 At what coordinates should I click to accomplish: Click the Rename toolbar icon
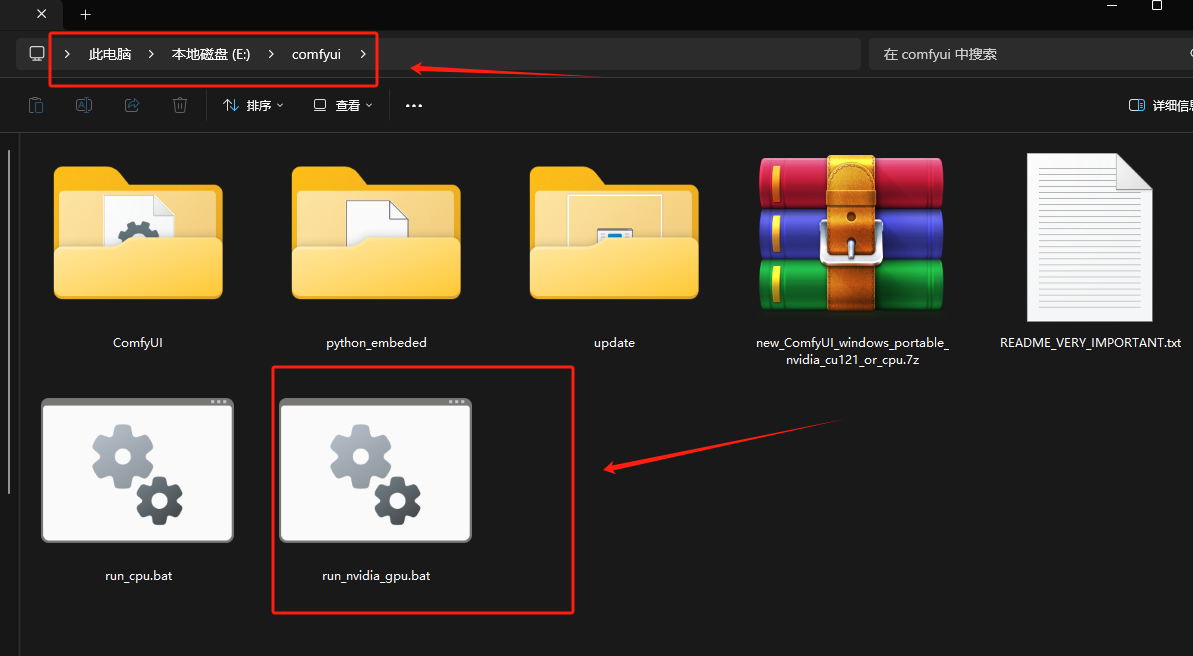[84, 105]
